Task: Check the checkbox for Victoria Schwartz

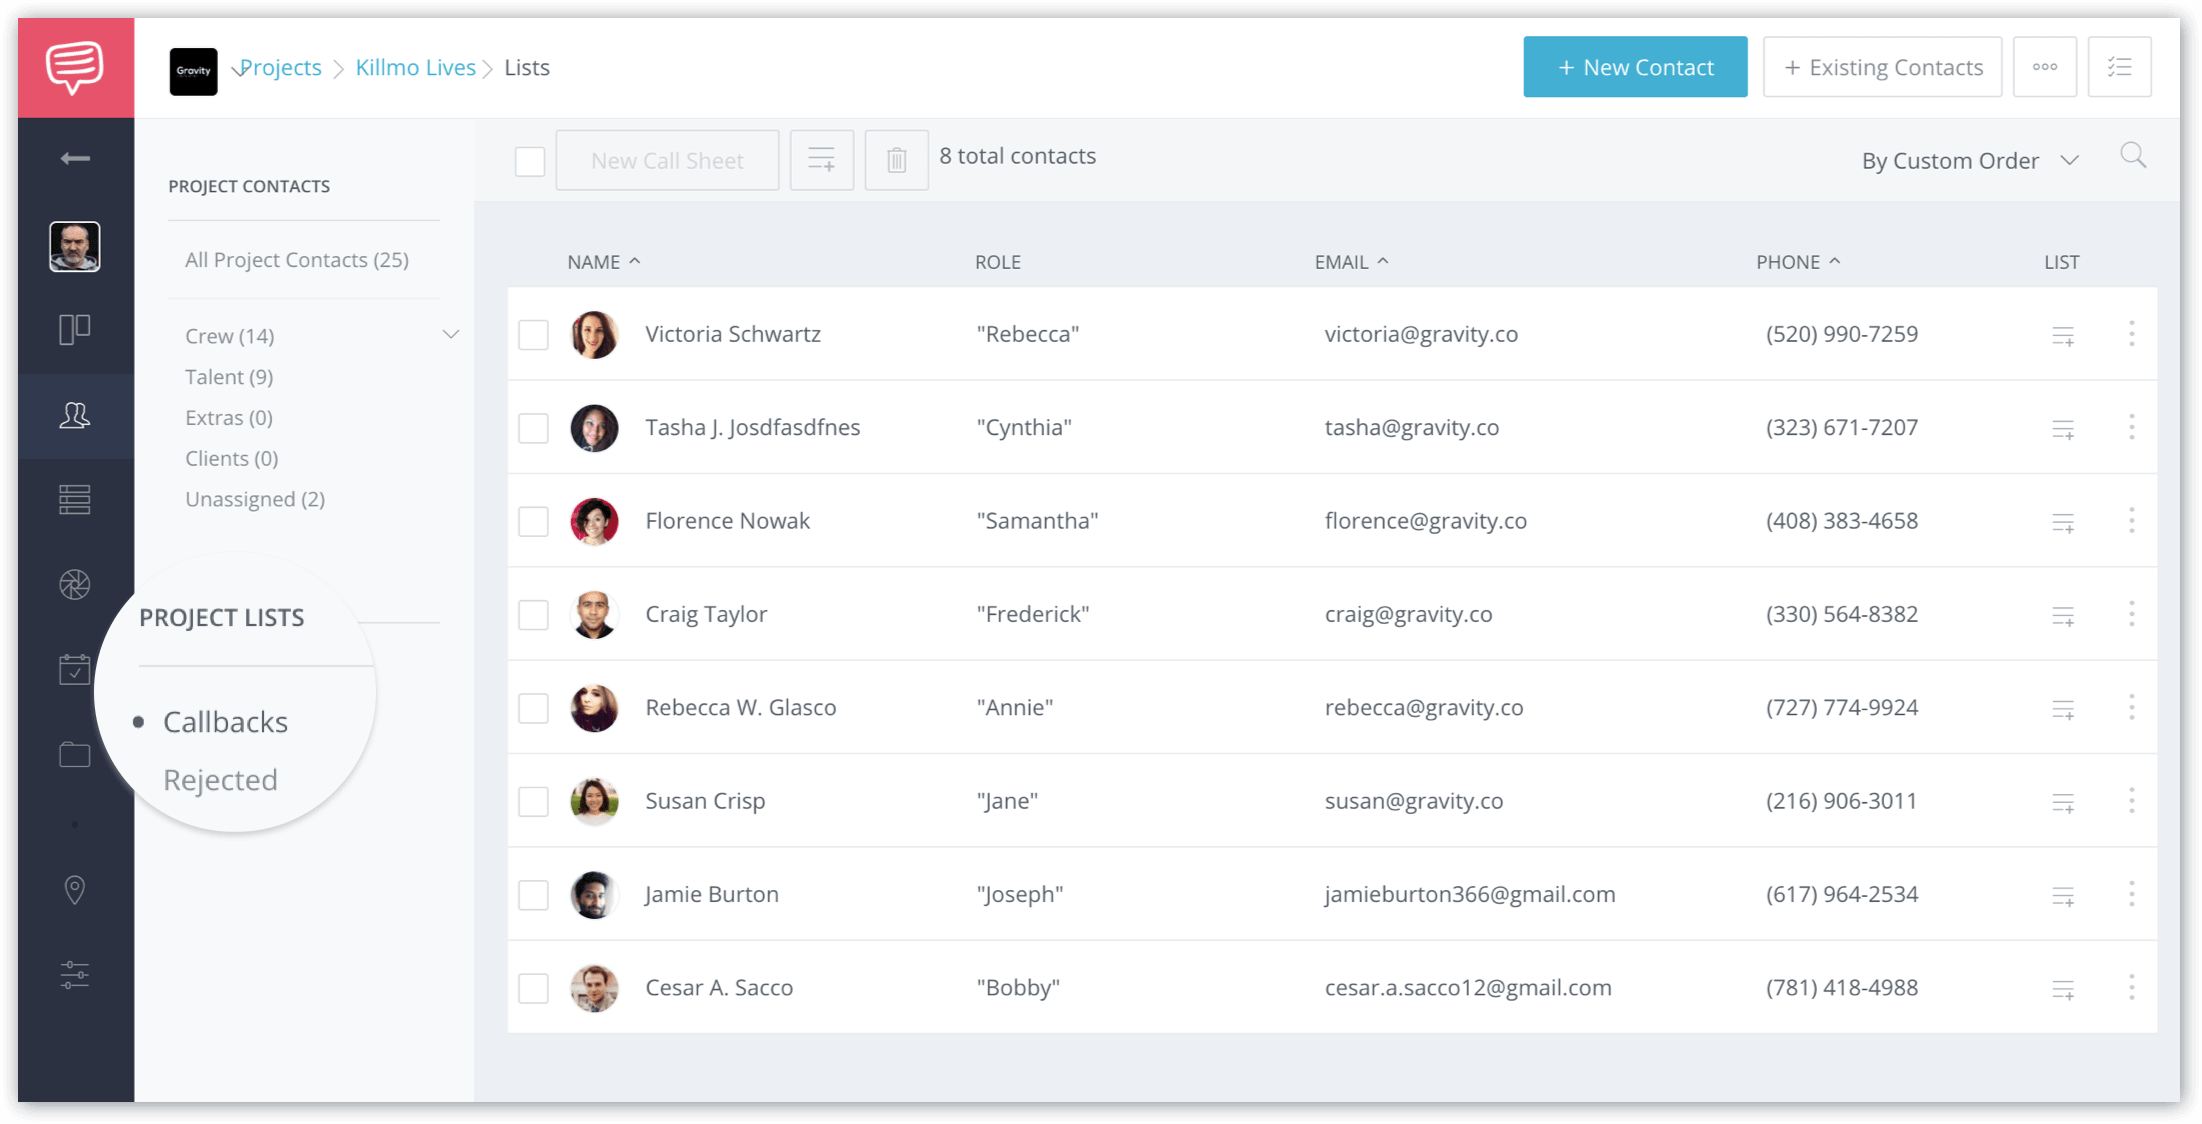Action: click(533, 333)
